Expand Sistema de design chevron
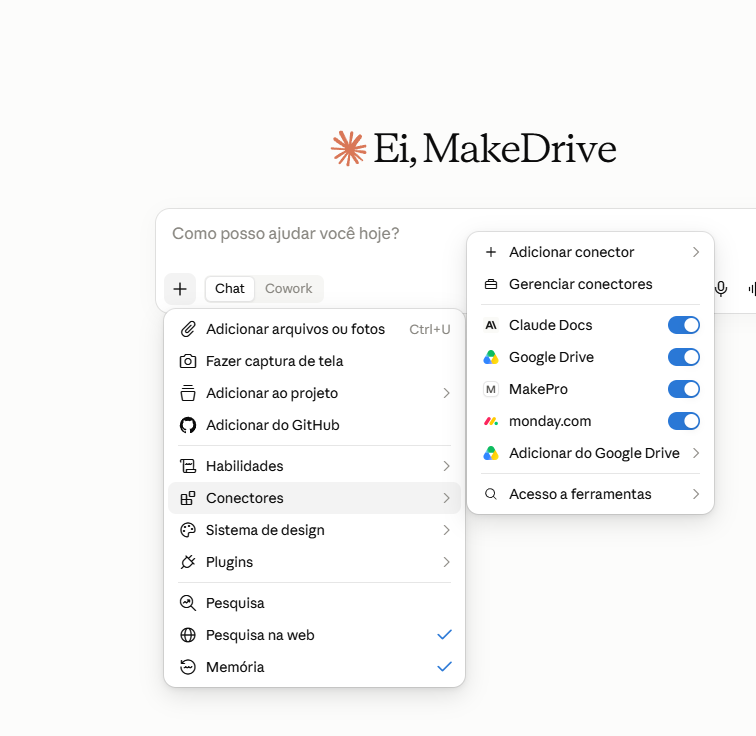Screen dimensions: 756x736 click(446, 530)
